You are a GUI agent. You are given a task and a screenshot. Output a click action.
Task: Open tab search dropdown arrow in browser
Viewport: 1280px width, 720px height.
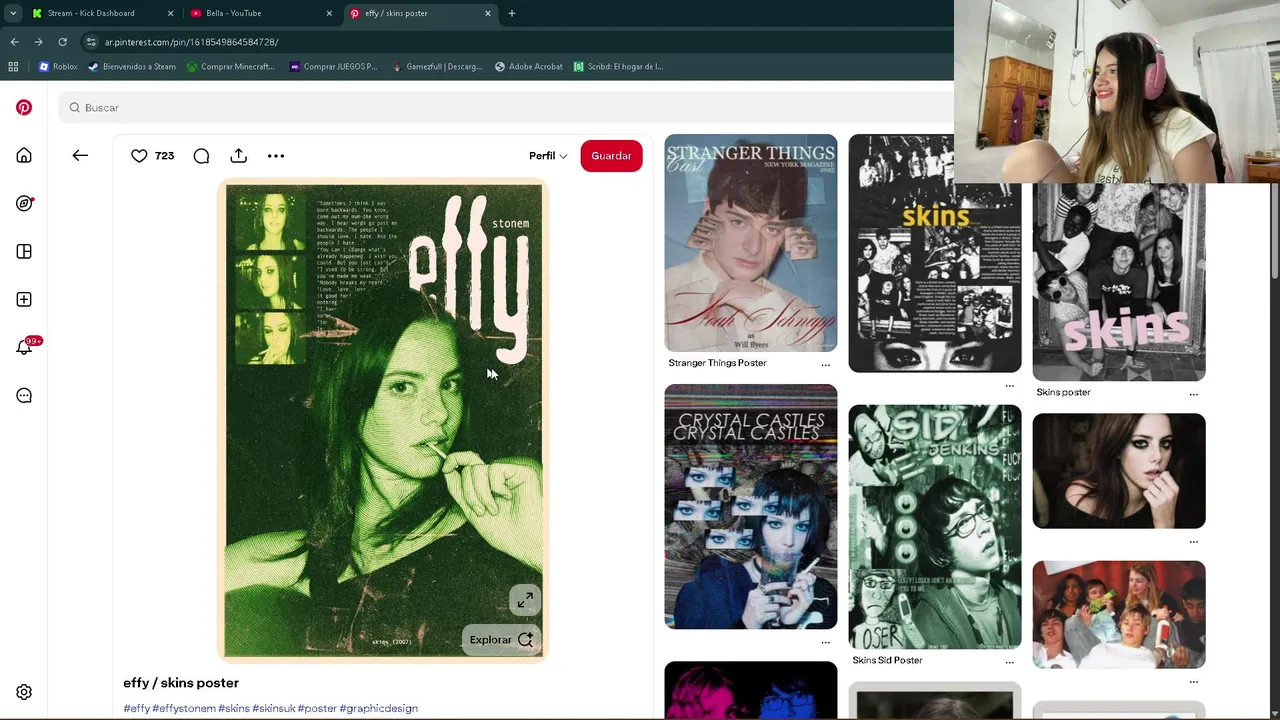point(12,13)
